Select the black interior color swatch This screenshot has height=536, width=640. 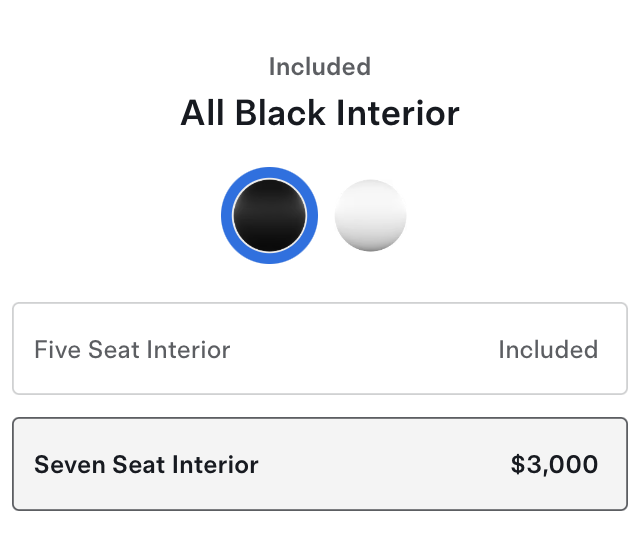pos(269,215)
